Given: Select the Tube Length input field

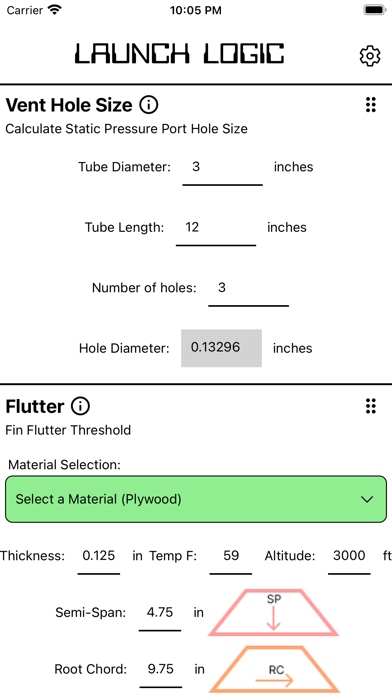Looking at the screenshot, I should click(x=216, y=228).
